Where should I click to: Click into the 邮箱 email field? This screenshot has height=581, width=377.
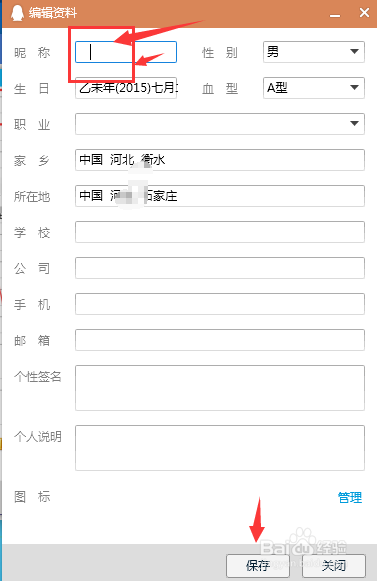220,340
